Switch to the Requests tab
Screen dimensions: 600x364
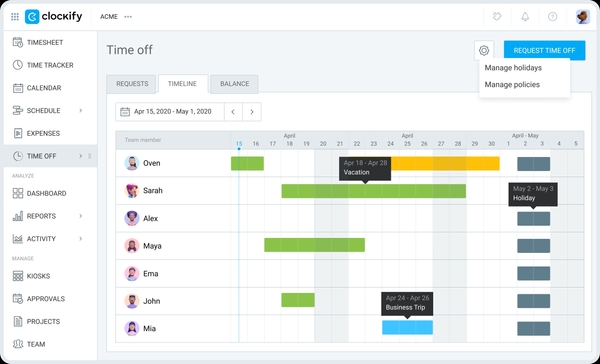(132, 84)
